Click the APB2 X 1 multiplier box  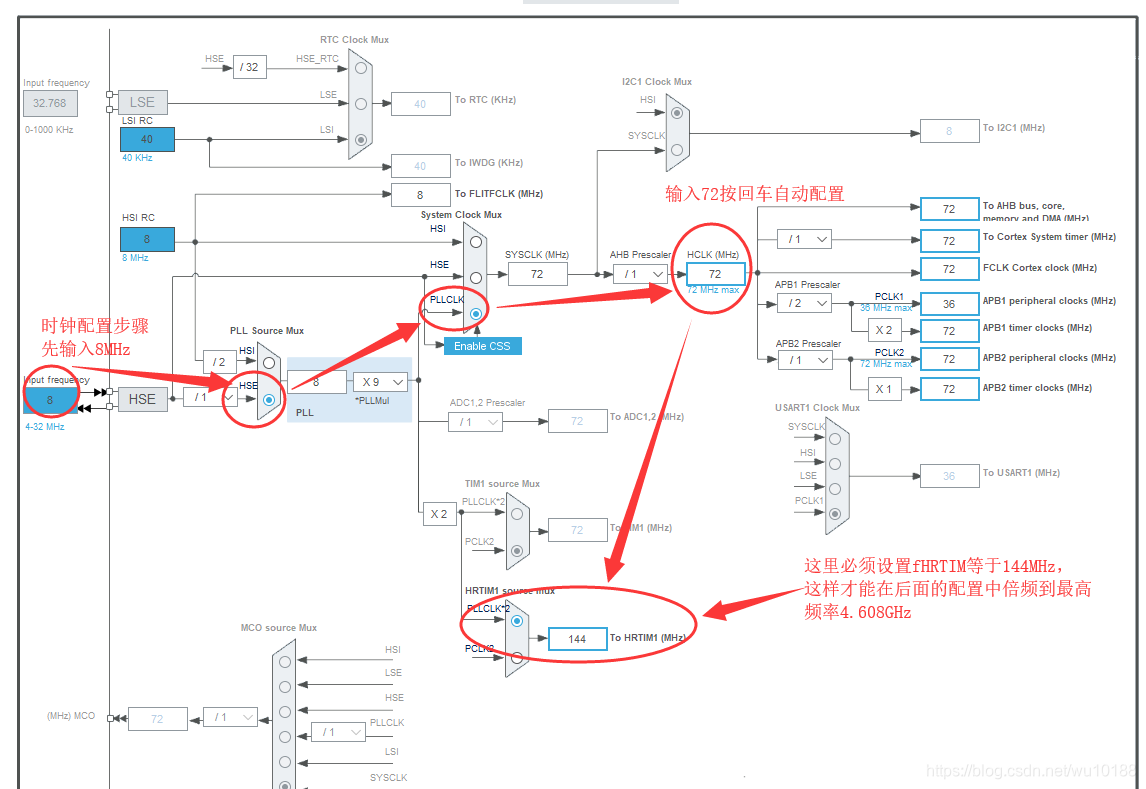[884, 389]
